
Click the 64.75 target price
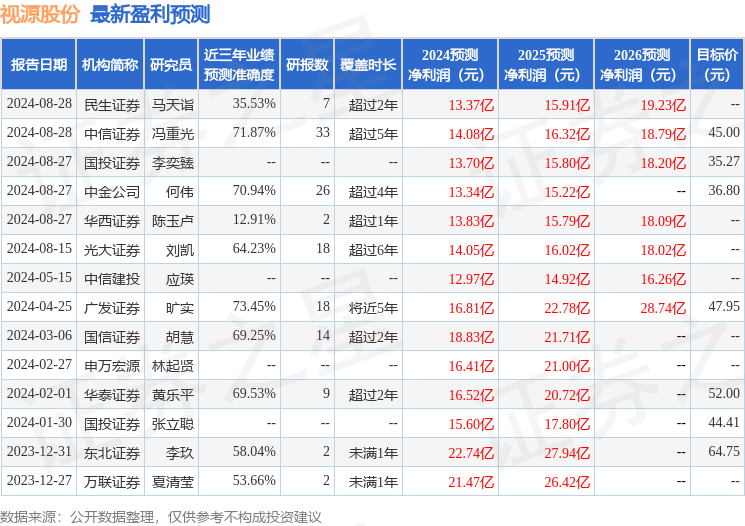pos(724,451)
